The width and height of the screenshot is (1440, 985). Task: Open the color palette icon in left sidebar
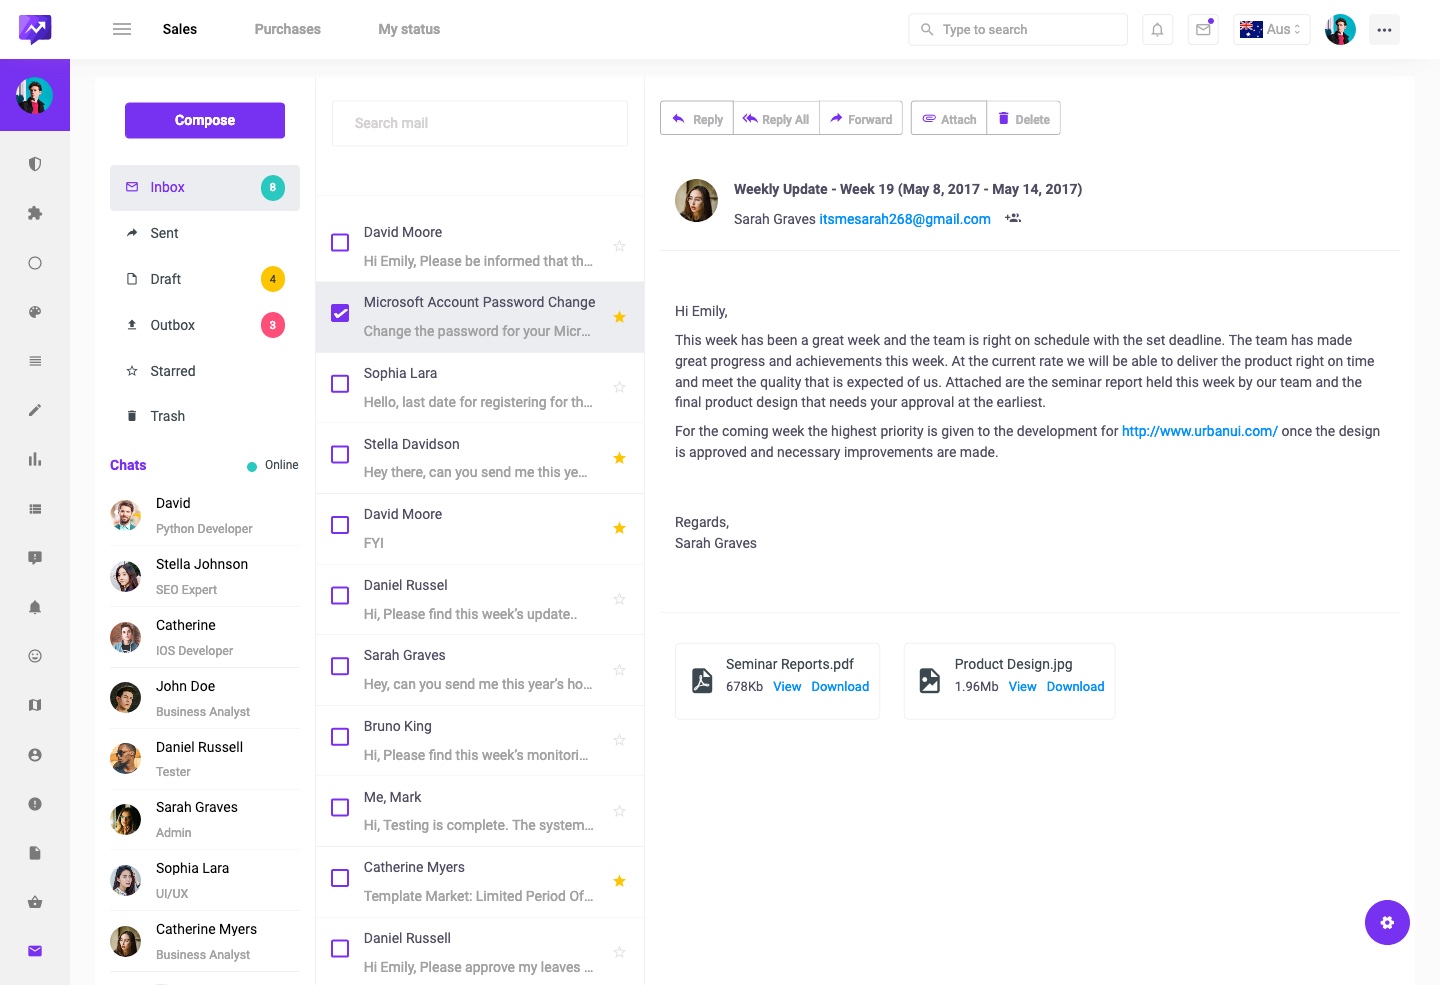point(35,311)
